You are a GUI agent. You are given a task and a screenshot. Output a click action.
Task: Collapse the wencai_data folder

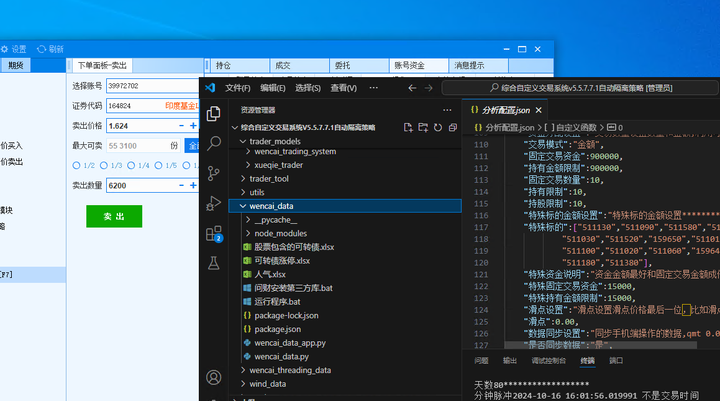[x=243, y=206]
